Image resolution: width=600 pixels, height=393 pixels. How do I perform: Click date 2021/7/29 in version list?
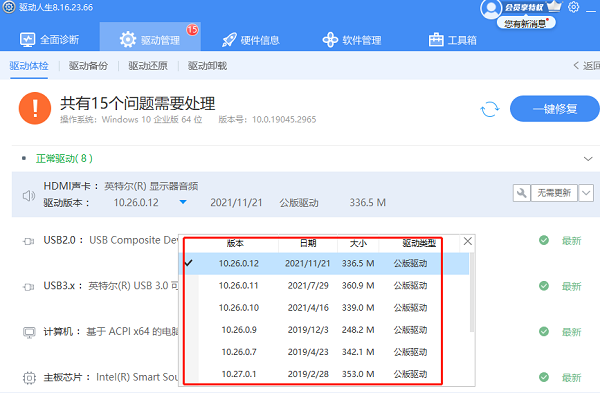pos(308,285)
